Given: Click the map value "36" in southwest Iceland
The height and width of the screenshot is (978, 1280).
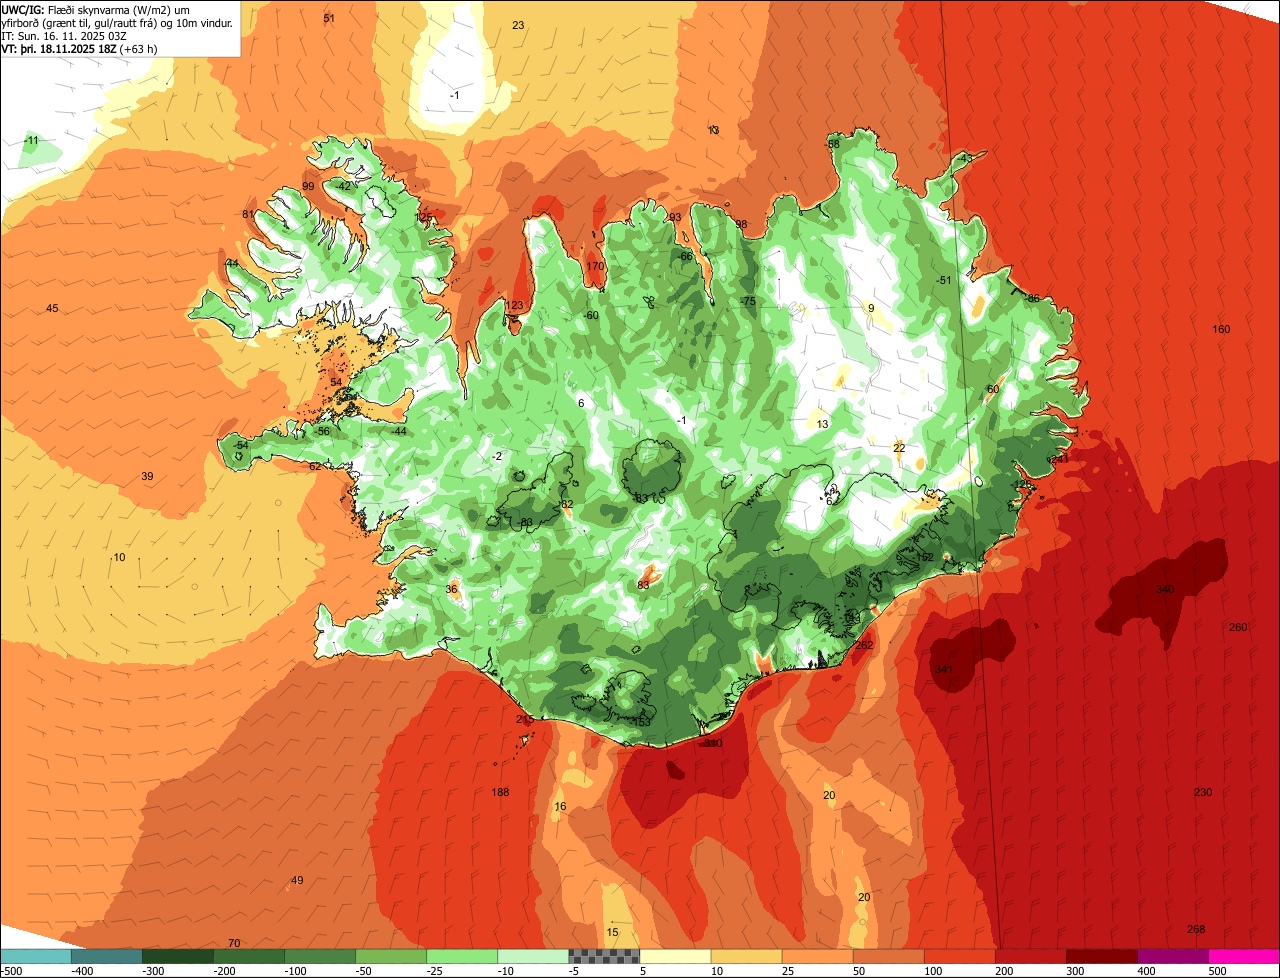Looking at the screenshot, I should pos(451,589).
